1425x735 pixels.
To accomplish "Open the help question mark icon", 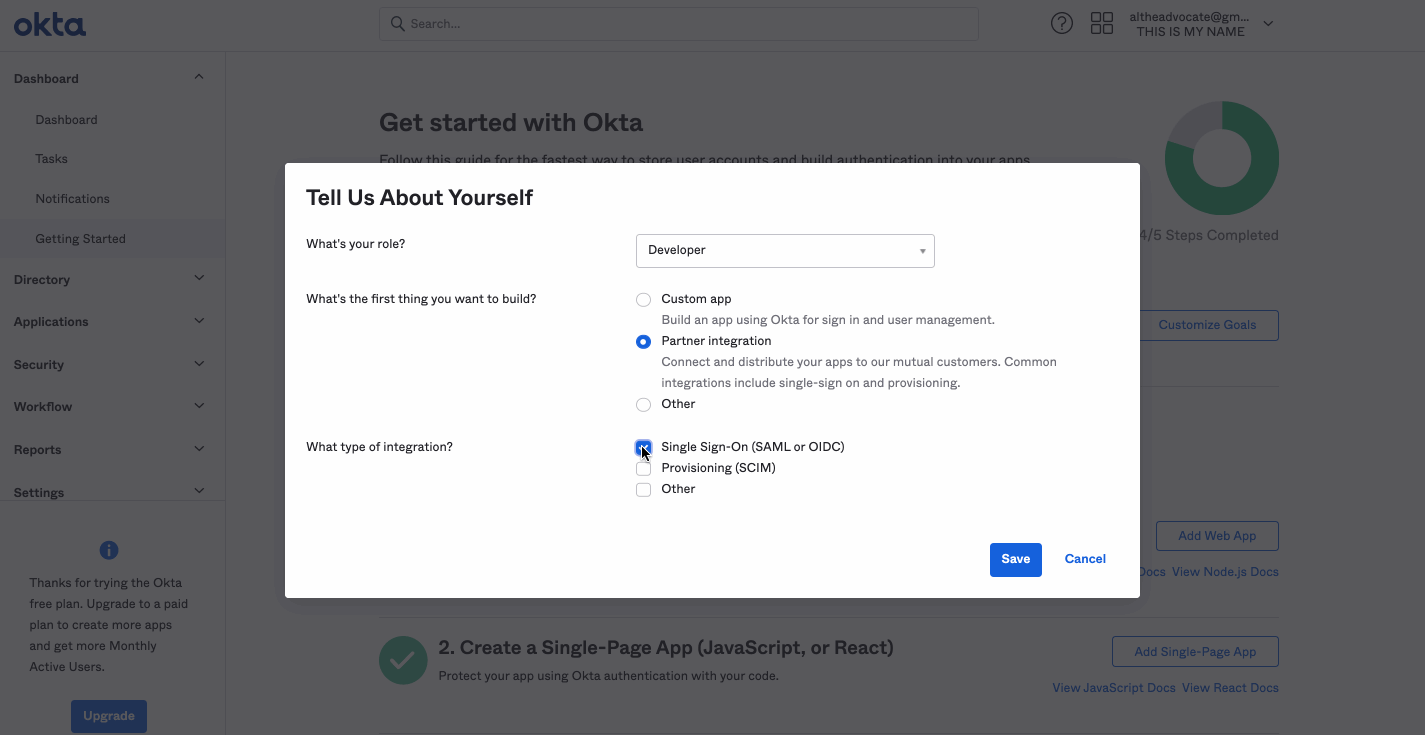I will (x=1062, y=24).
